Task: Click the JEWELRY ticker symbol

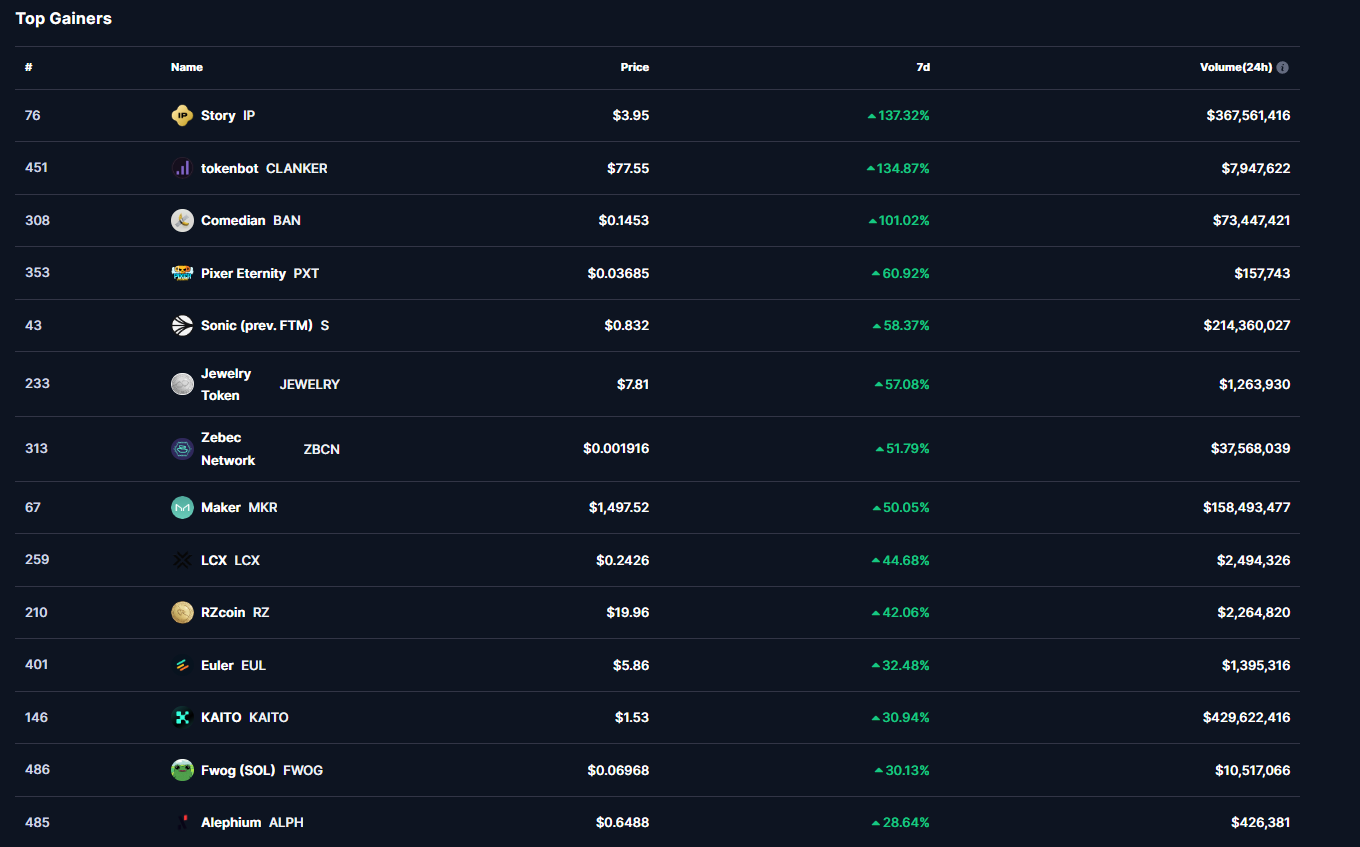Action: pyautogui.click(x=310, y=384)
